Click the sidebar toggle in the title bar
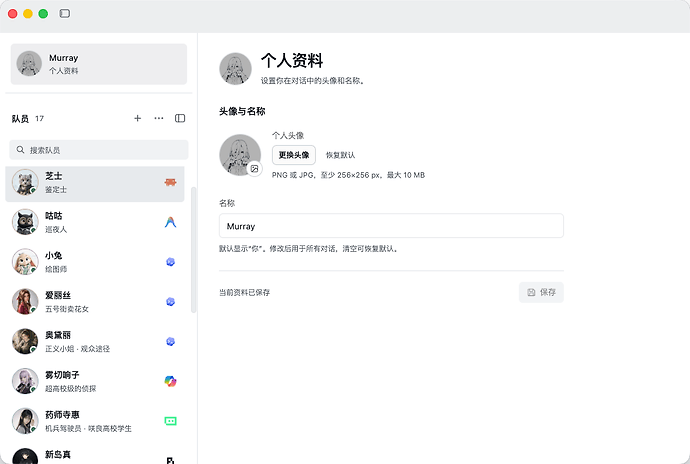This screenshot has height=464, width=690. tap(65, 14)
